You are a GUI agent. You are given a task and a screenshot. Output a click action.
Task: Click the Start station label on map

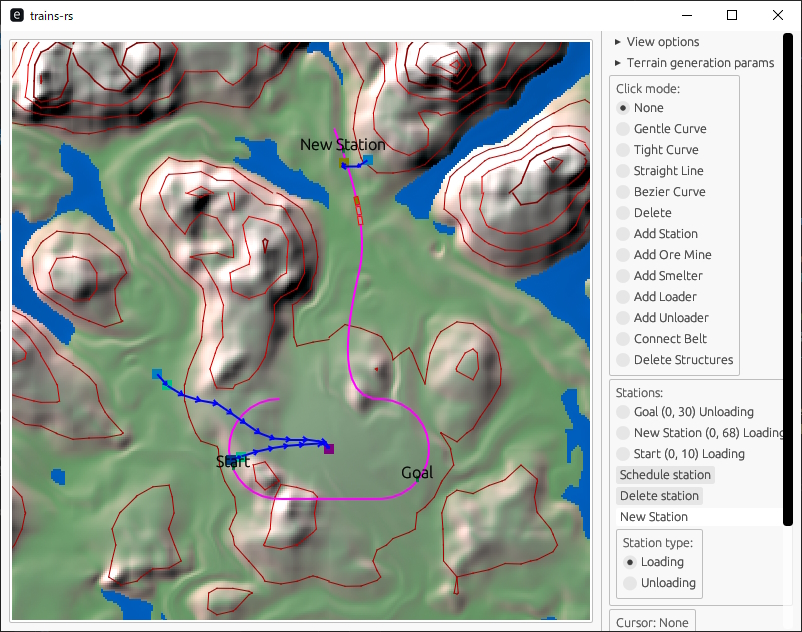point(233,462)
